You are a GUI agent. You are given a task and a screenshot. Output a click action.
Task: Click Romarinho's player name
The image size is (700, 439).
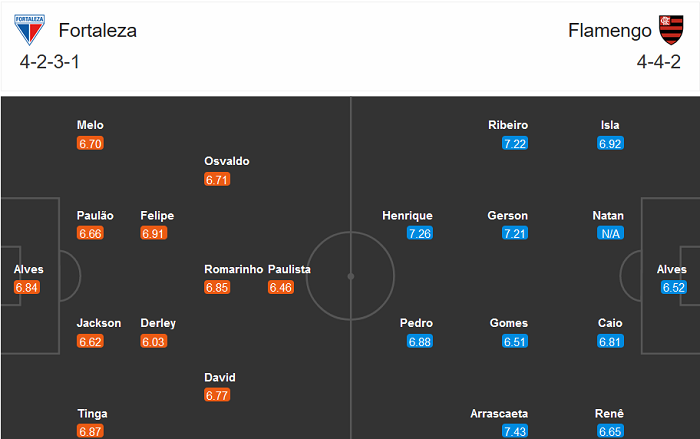tap(233, 269)
